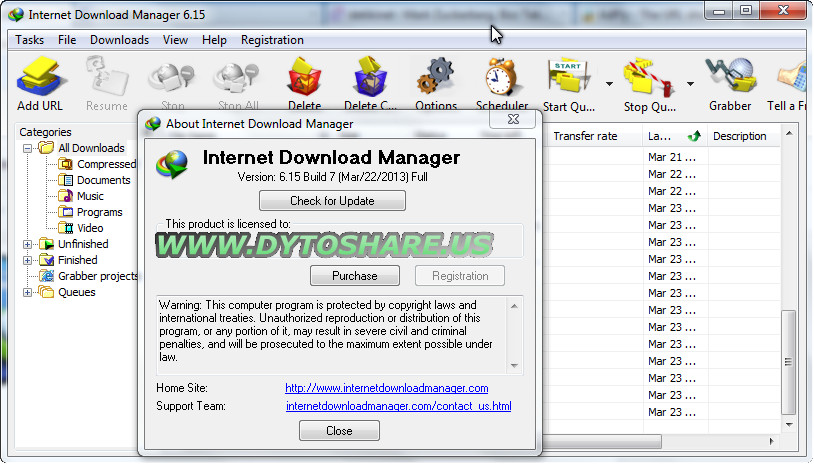Click the Start Queue toolbar icon
This screenshot has height=464, width=814.
568,78
